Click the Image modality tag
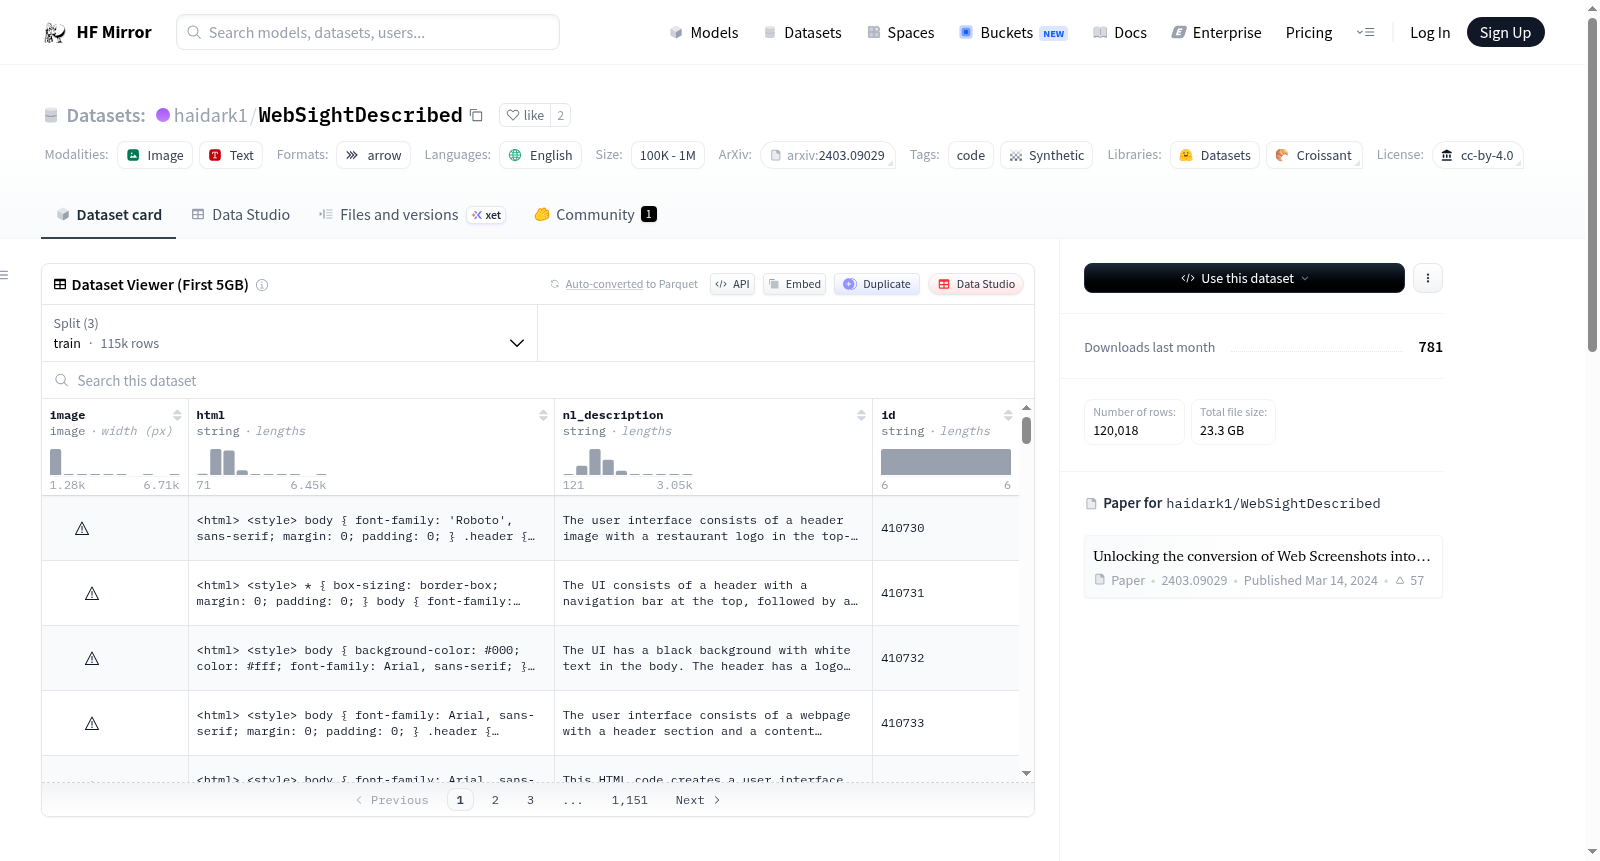The image size is (1600, 861). click(155, 155)
